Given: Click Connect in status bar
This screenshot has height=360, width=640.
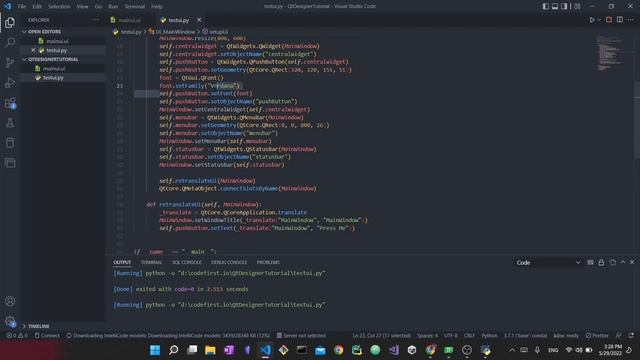Looking at the screenshot, I should (x=47, y=336).
